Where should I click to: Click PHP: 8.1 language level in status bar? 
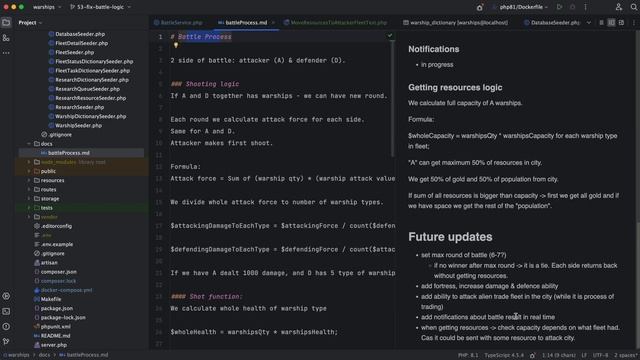coord(468,355)
